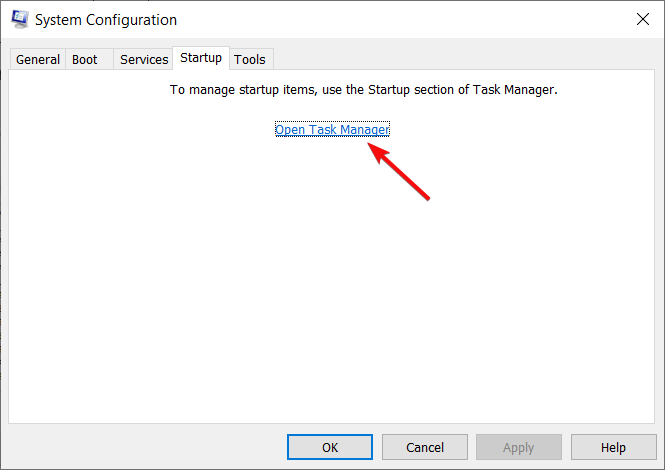This screenshot has width=665, height=470.
Task: Click the Cancel button
Action: 425,447
